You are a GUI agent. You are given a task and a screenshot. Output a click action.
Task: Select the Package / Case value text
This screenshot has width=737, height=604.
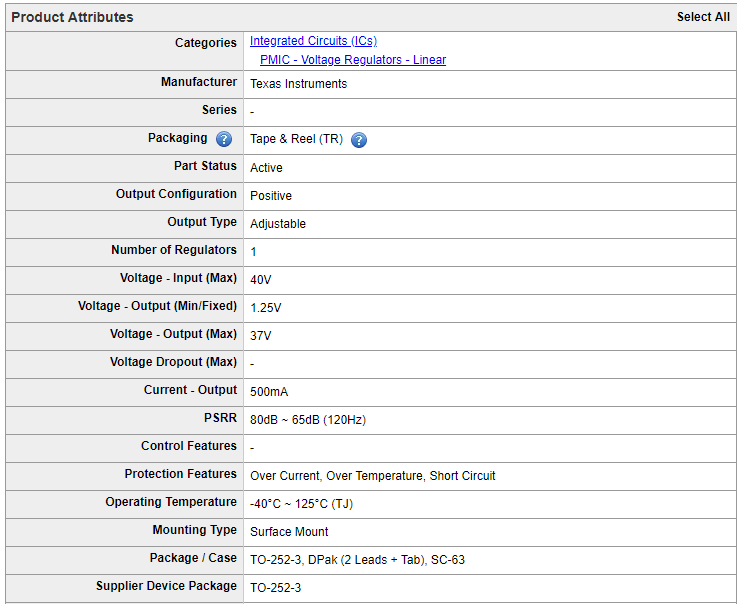[357, 560]
